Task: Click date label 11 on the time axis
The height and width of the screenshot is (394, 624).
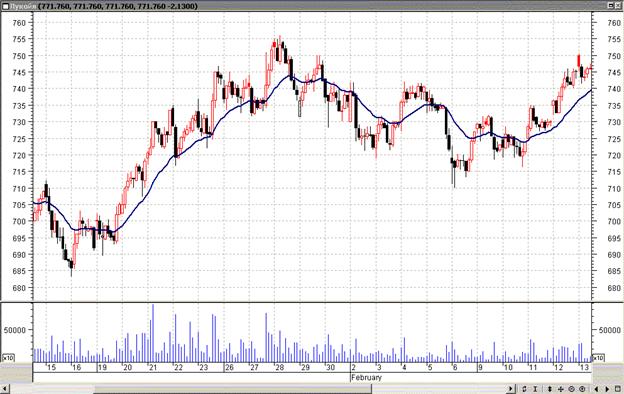Action: pyautogui.click(x=533, y=367)
